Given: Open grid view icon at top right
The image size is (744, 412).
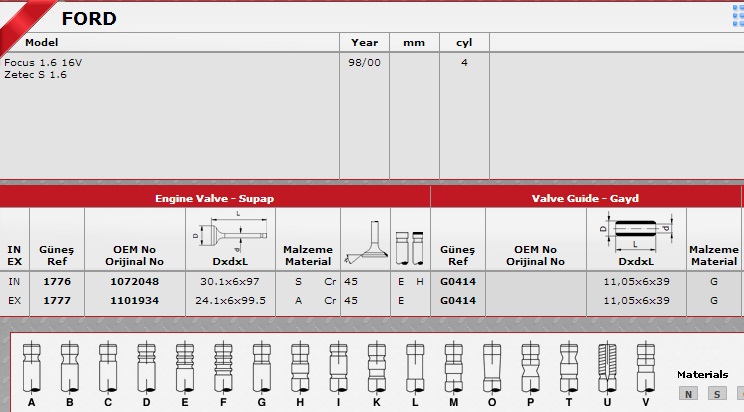Looking at the screenshot, I should [738, 14].
